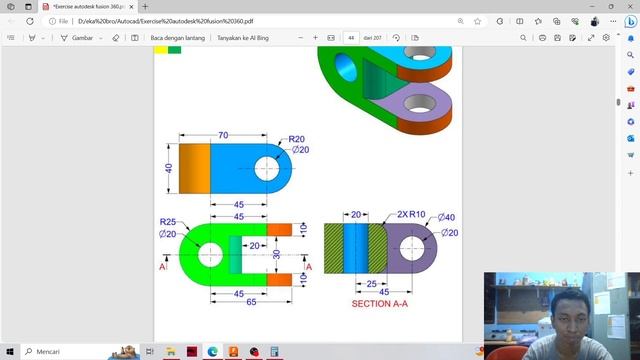Image resolution: width=640 pixels, height=360 pixels.
Task: Edit the page number field
Action: tap(351, 38)
